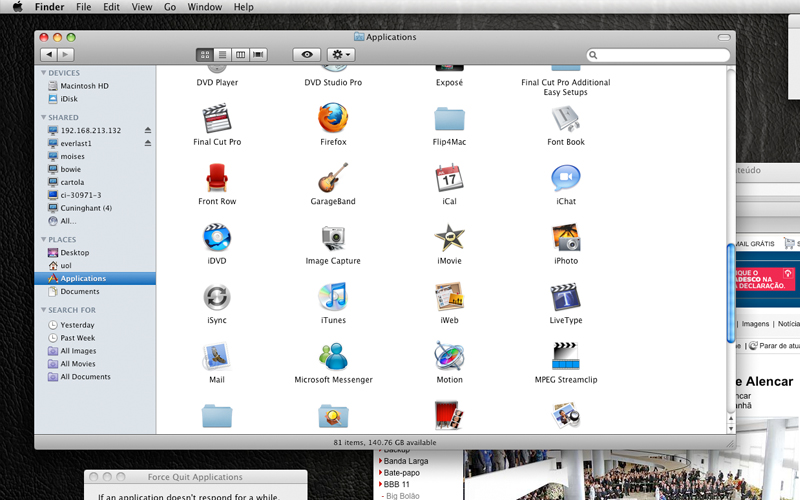Viewport: 800px width, 500px height.
Task: Select the iCal calendar icon
Action: [449, 178]
